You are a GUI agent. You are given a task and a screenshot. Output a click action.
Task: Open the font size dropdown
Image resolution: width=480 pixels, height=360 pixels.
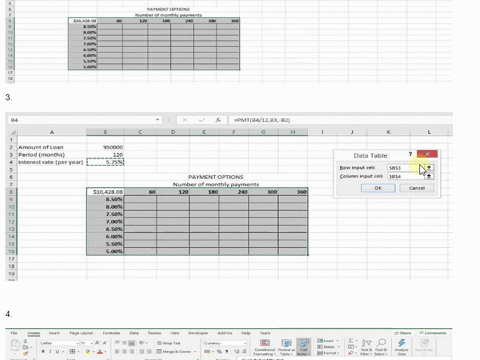[x=92, y=343]
